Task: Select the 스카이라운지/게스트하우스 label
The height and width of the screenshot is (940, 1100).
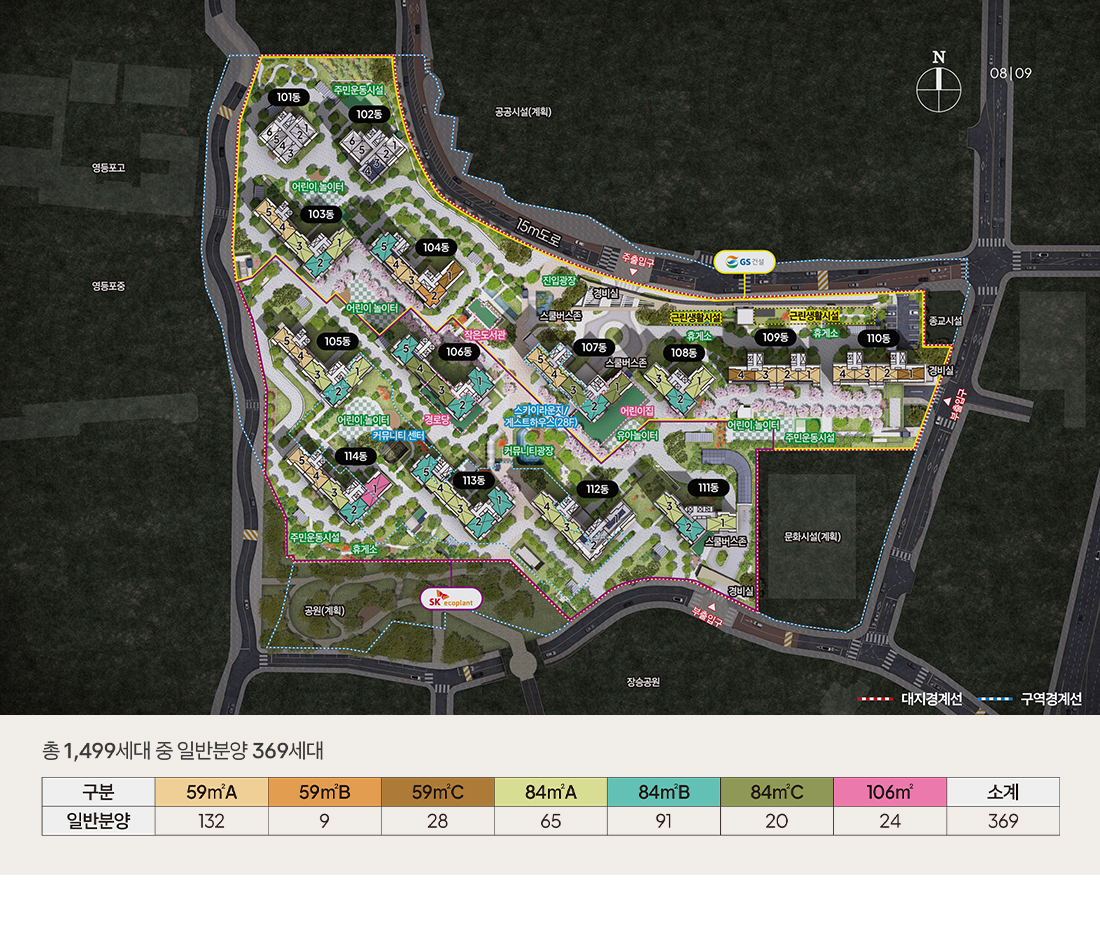Action: [x=540, y=417]
